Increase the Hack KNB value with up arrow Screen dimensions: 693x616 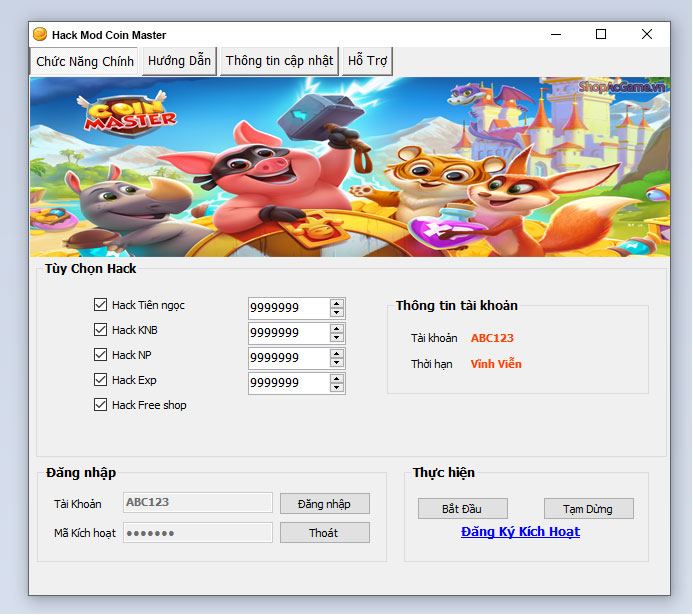pos(337,328)
